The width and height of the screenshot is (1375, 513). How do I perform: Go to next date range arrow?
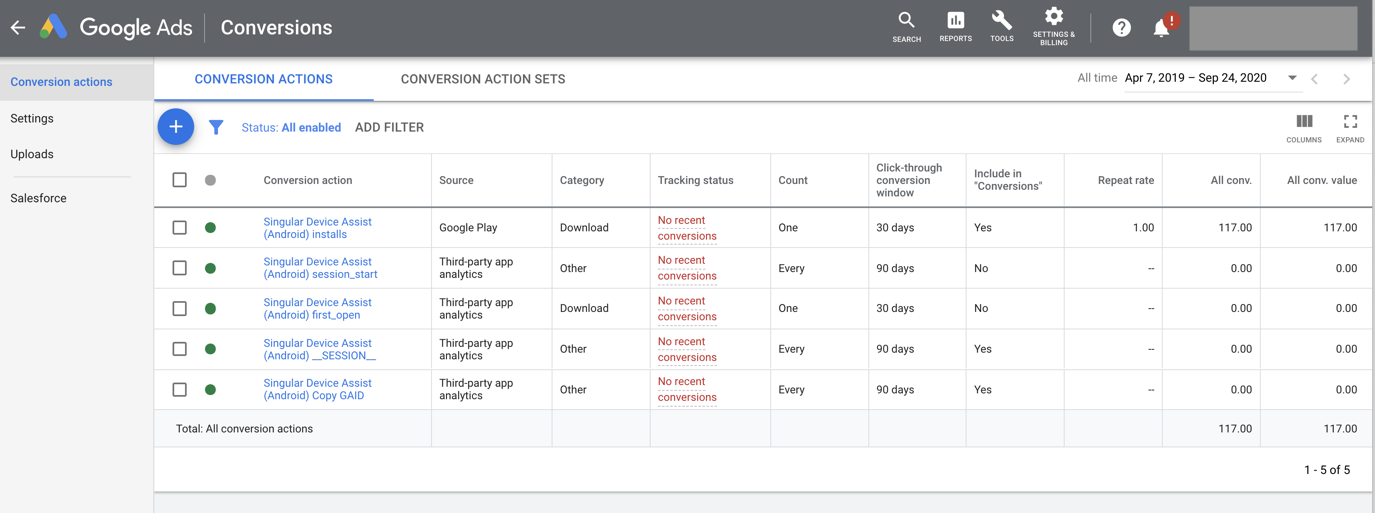tap(1347, 79)
